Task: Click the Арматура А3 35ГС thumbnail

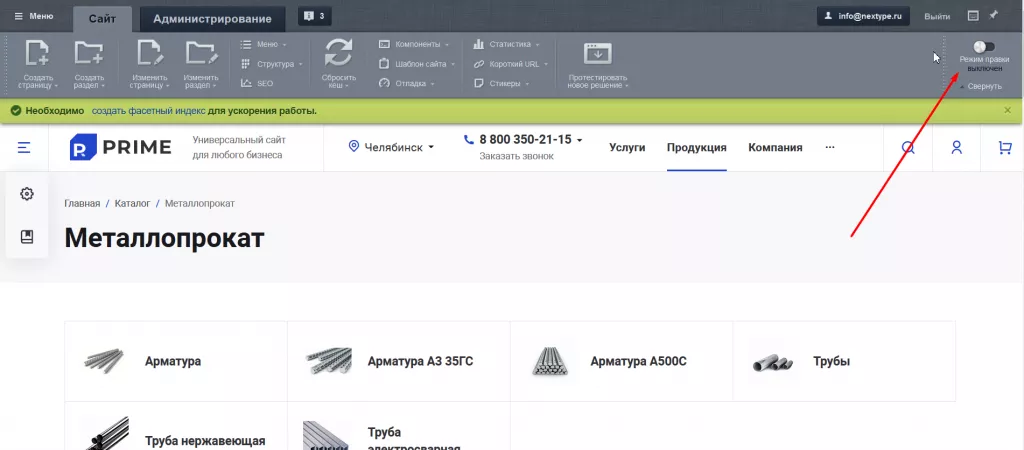Action: (328, 361)
